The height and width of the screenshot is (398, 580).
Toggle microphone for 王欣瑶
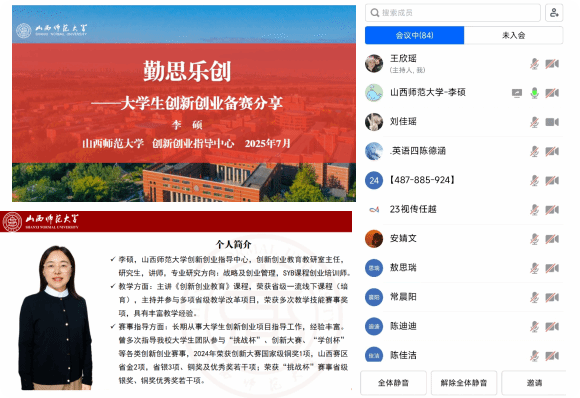coord(534,64)
